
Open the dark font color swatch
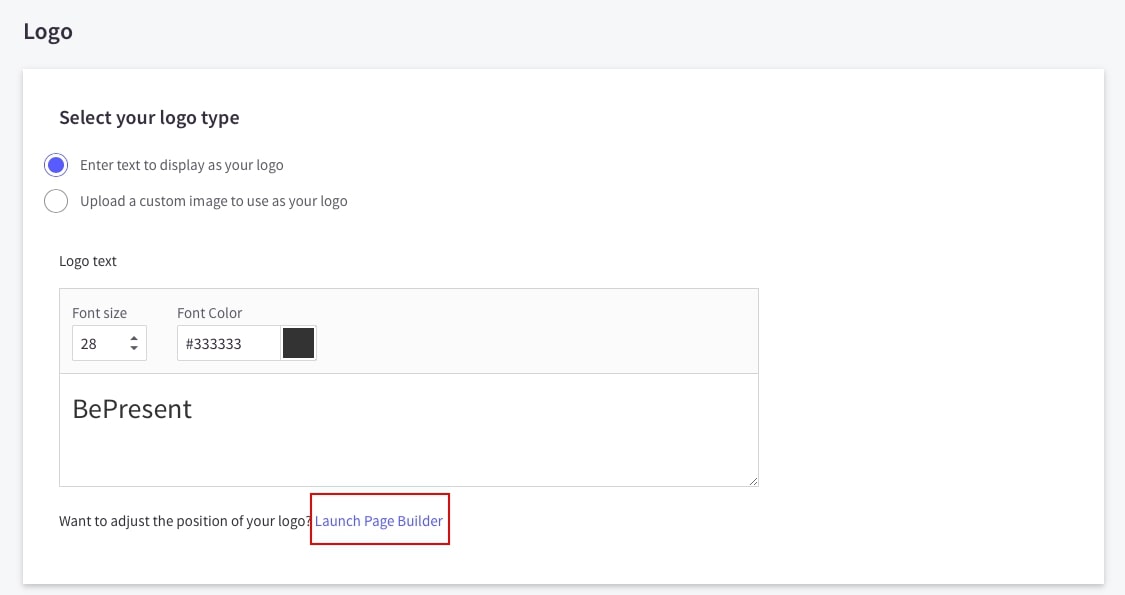pyautogui.click(x=299, y=343)
